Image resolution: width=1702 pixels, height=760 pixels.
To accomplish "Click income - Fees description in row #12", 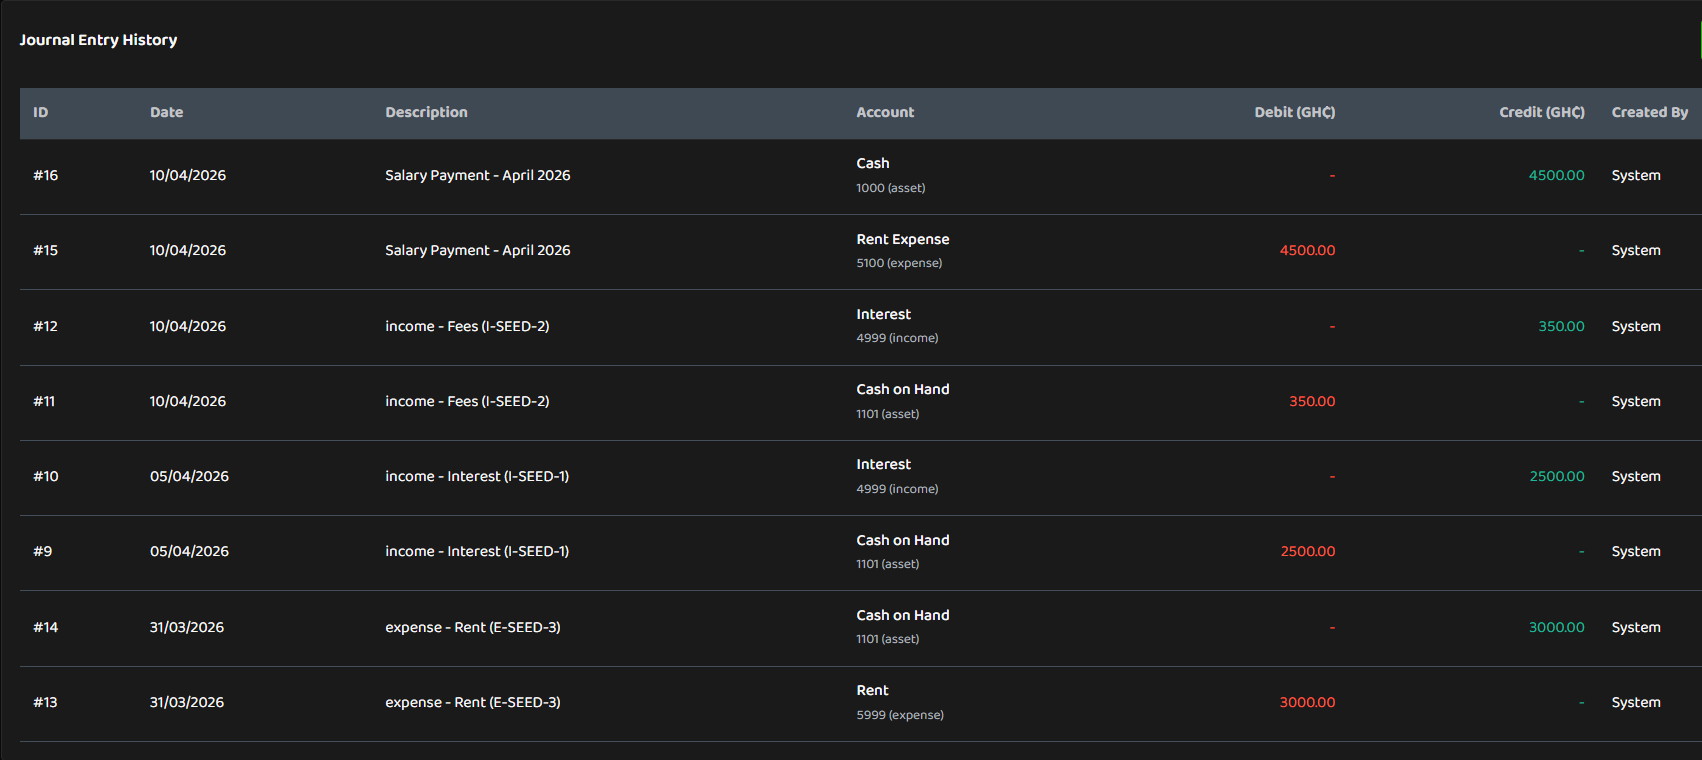I will coord(467,326).
